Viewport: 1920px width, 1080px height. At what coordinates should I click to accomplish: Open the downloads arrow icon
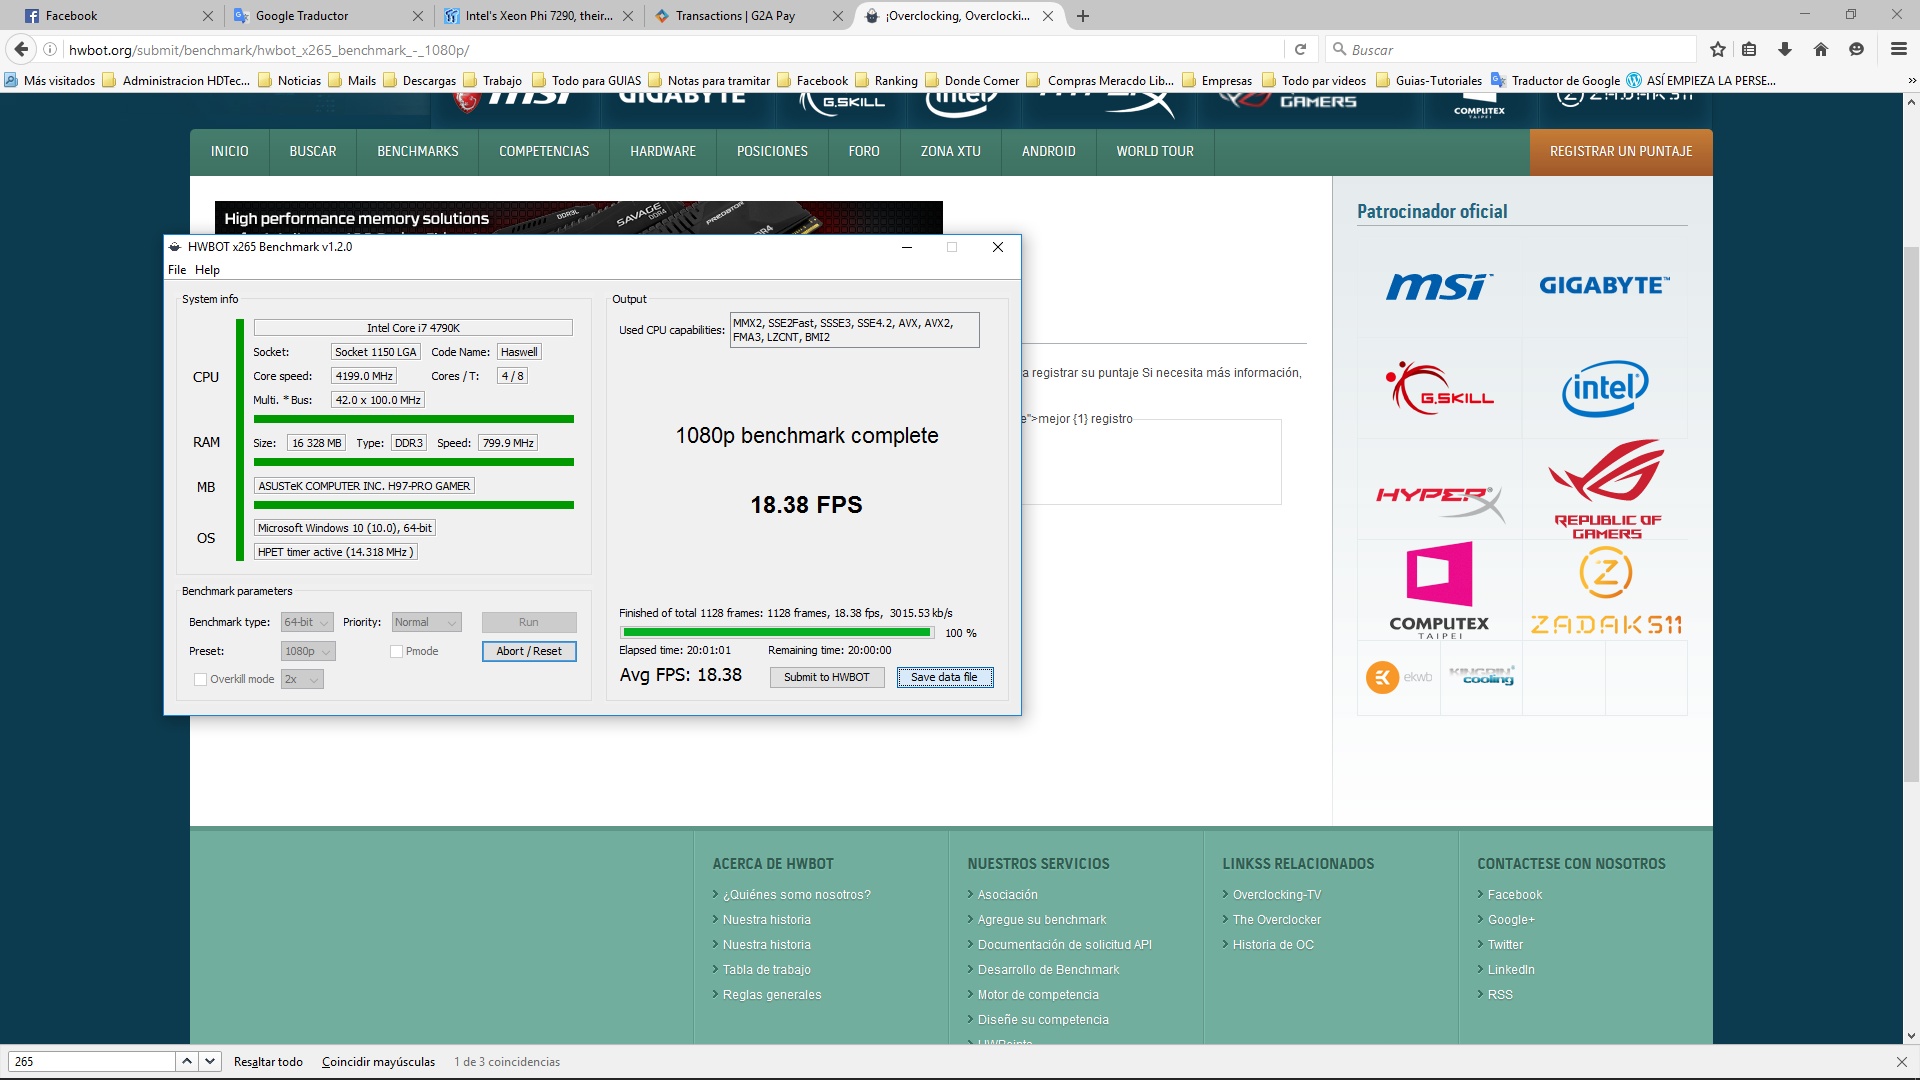(1785, 49)
